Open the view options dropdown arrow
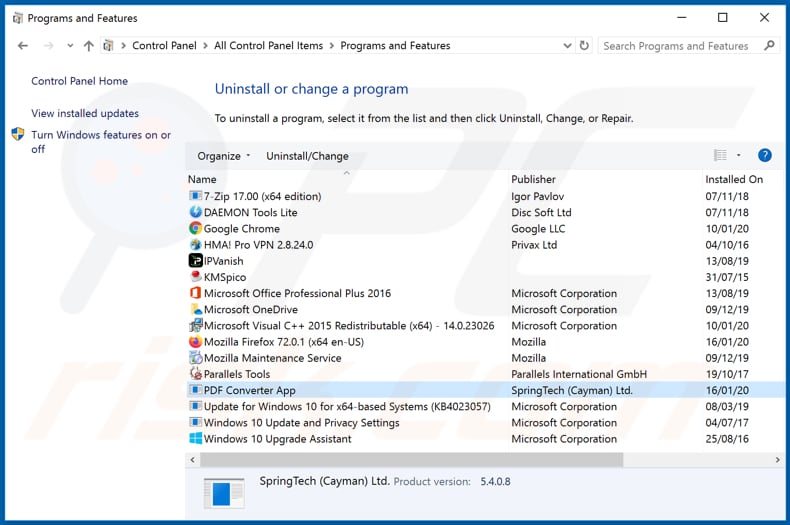 coord(739,156)
